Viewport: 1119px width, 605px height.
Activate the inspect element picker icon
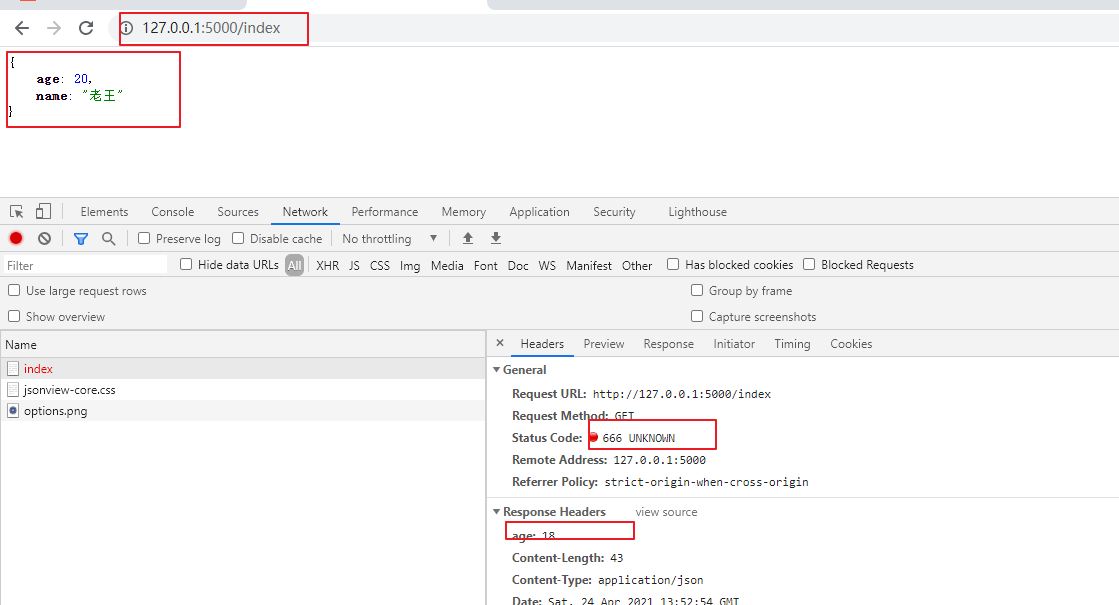click(x=16, y=212)
